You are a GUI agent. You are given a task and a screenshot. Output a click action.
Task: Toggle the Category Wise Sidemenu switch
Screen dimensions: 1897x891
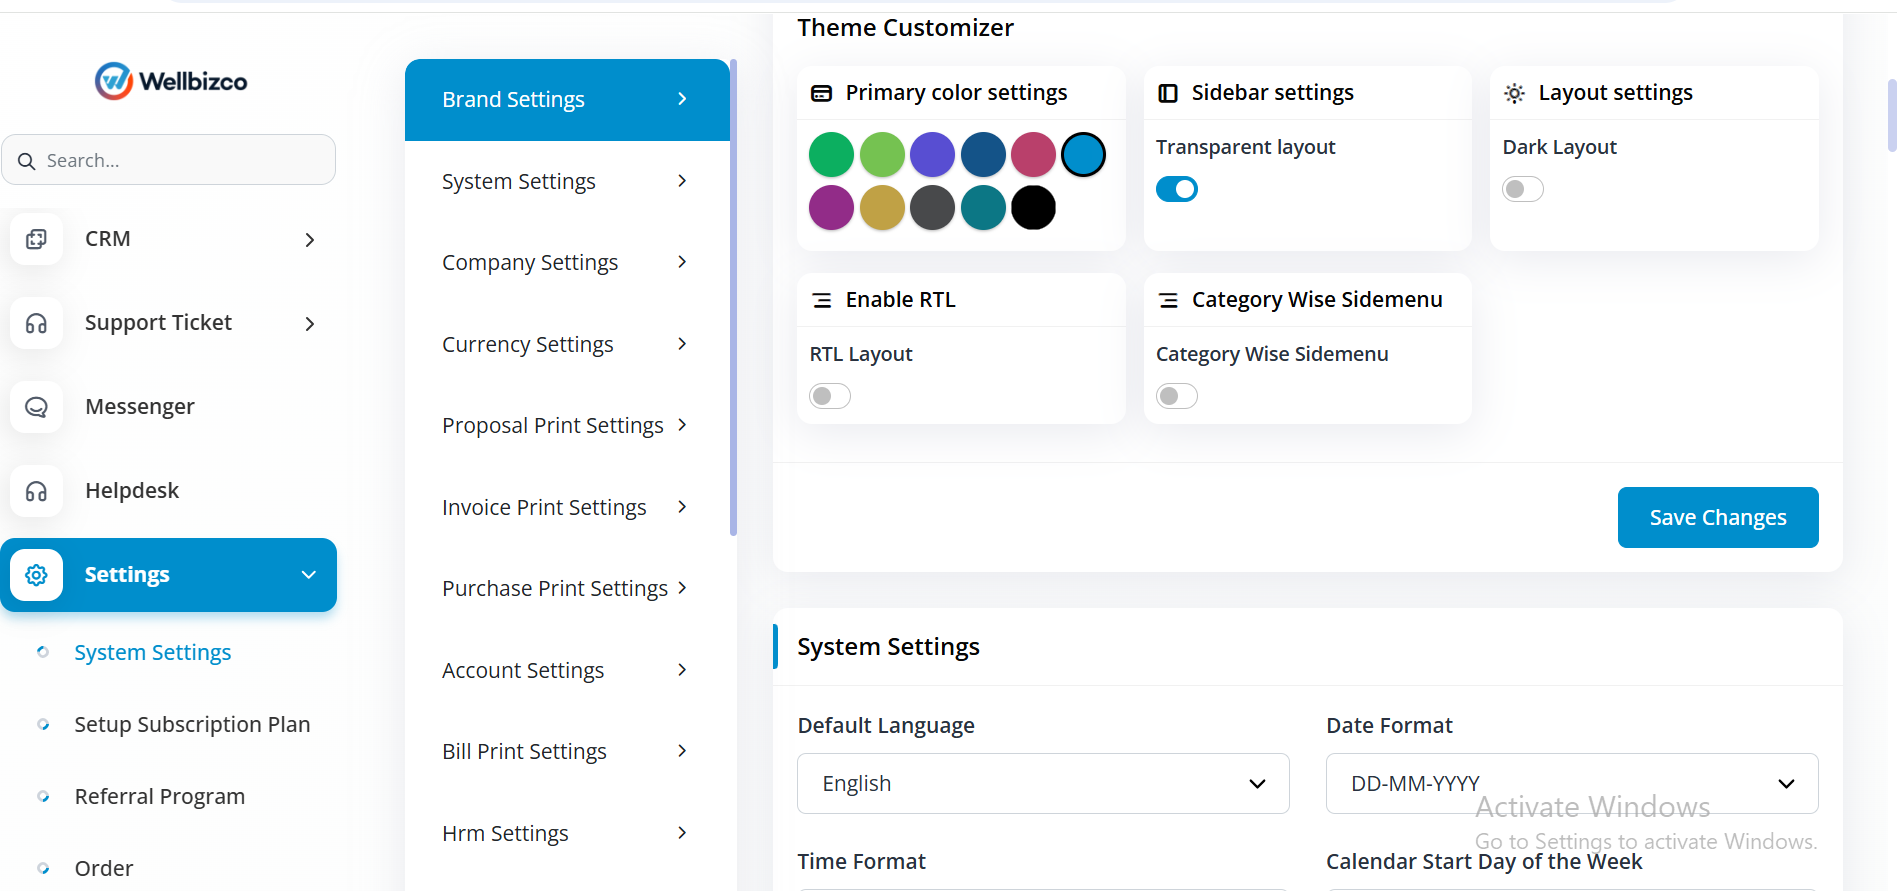point(1176,396)
